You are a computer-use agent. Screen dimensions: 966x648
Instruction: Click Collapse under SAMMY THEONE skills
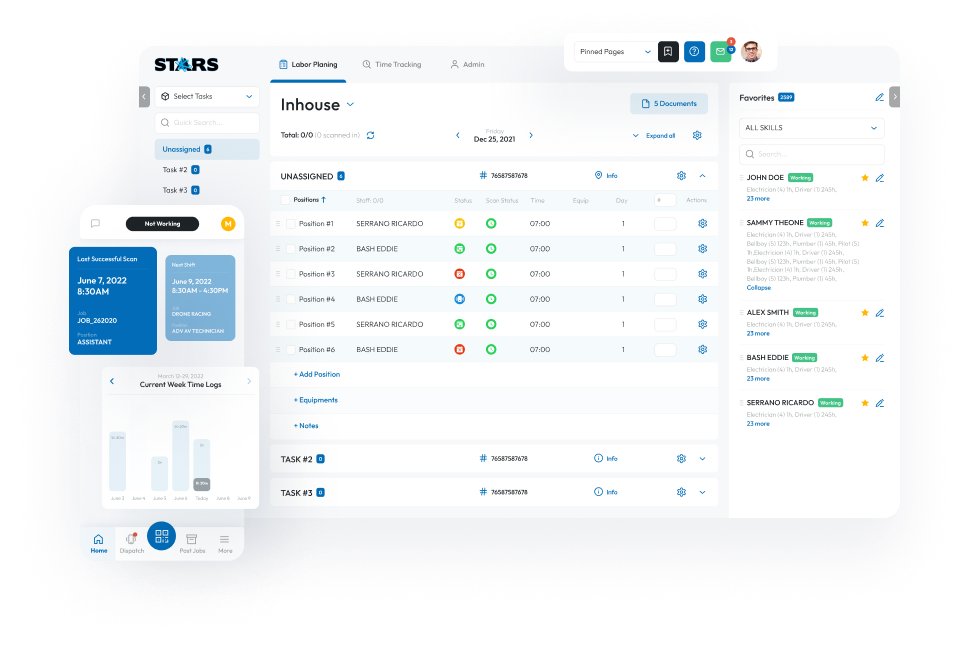(x=758, y=288)
